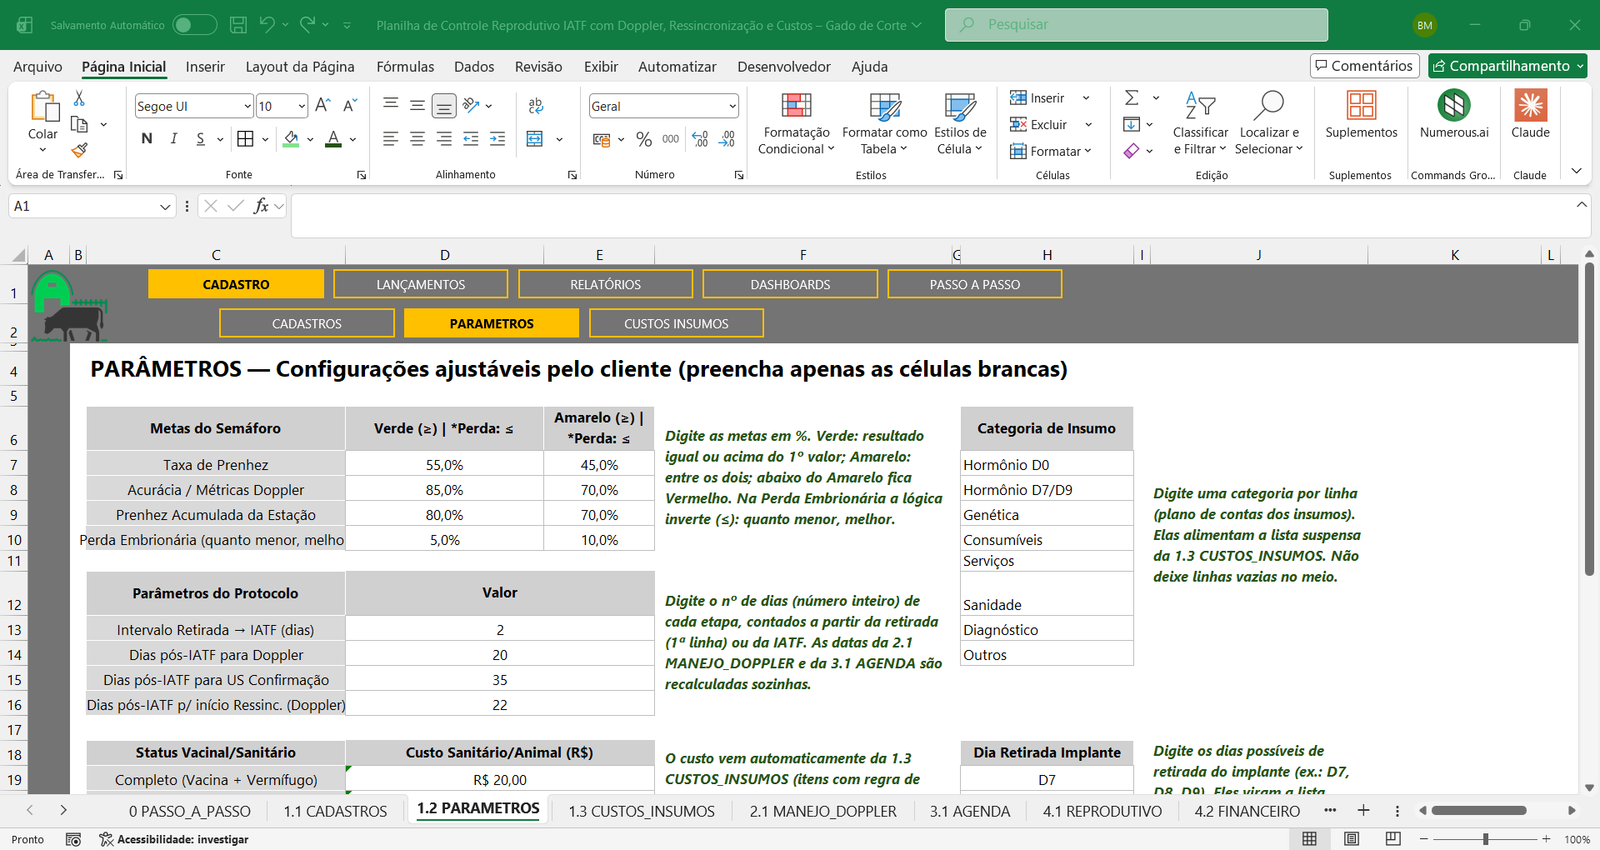The image size is (1600, 850).
Task: Click the CUSTOS INSUMOS navigation button
Action: [676, 323]
